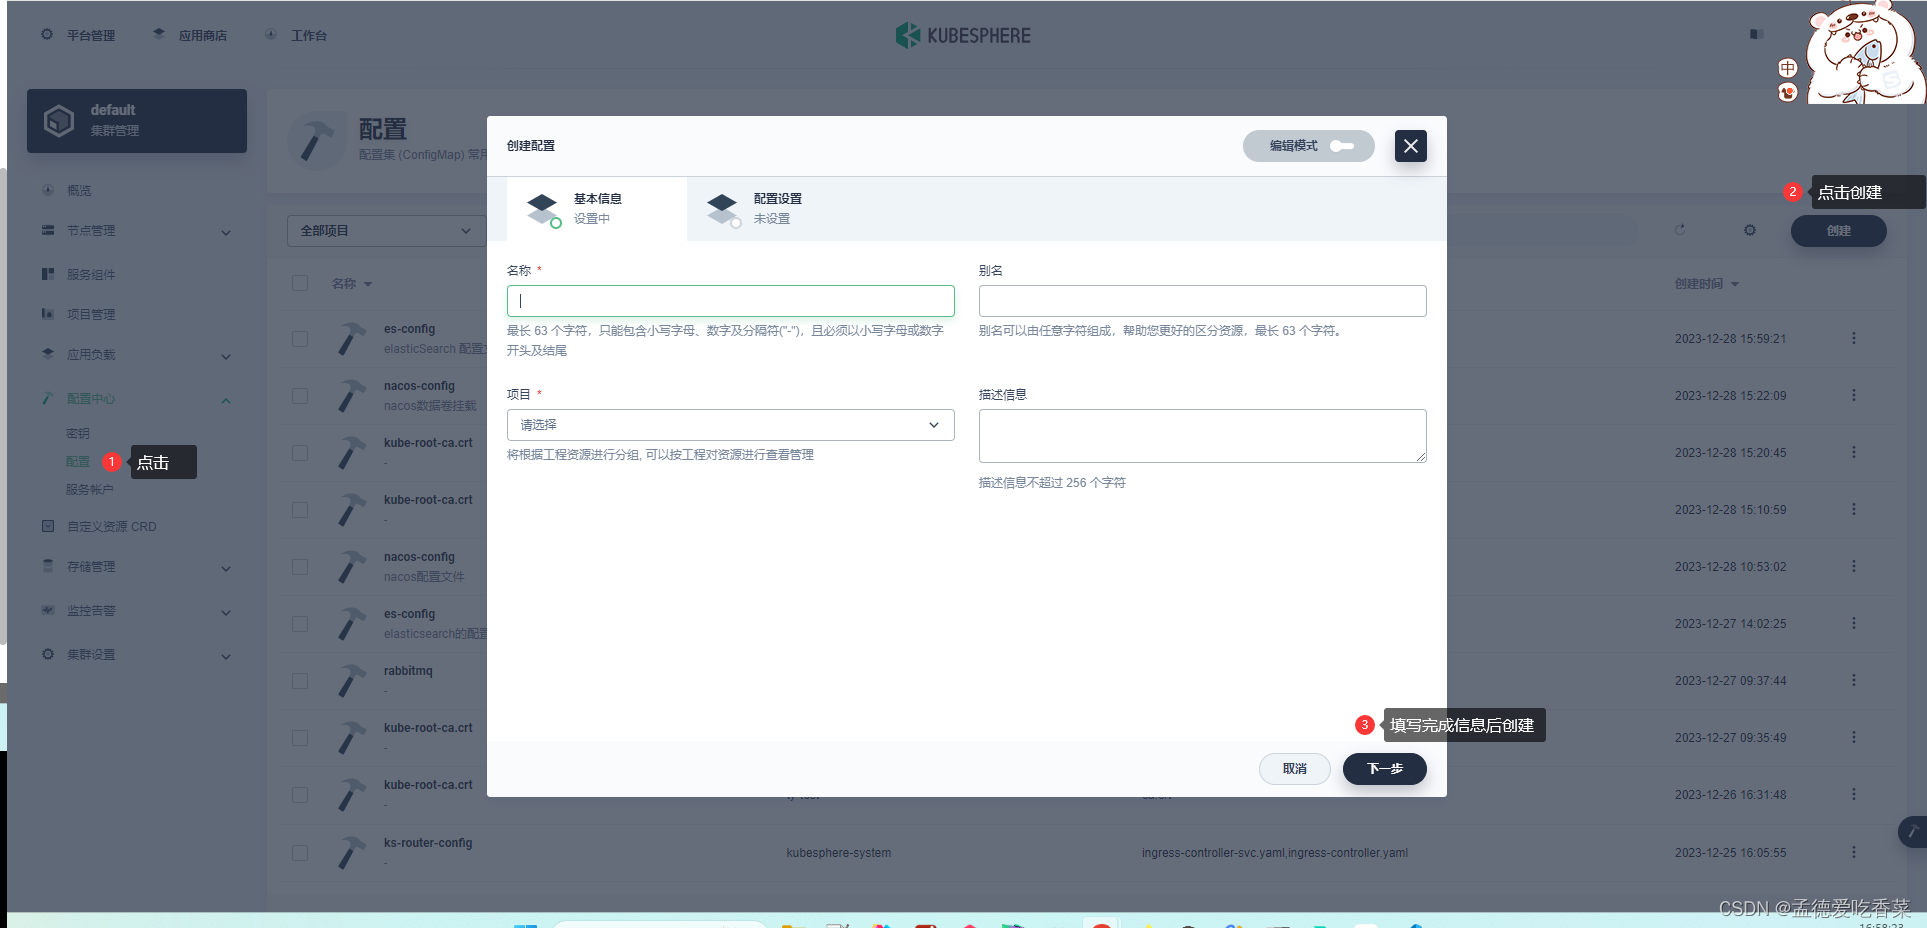Click the 名称 input field

pyautogui.click(x=729, y=300)
